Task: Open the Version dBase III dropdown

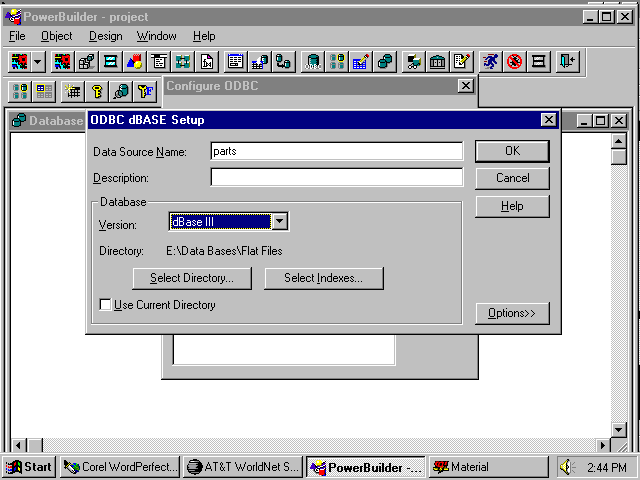Action: [280, 222]
